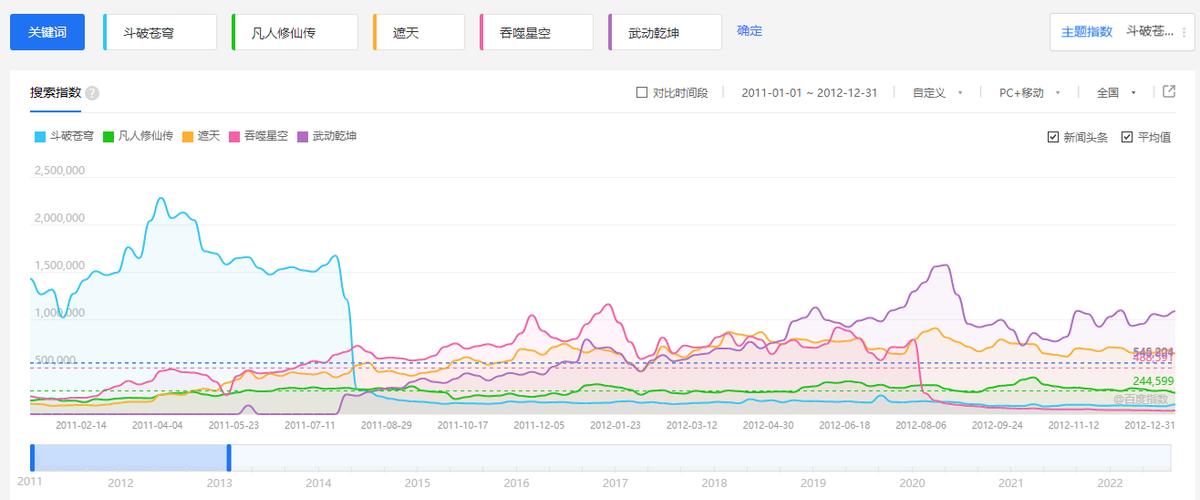The width and height of the screenshot is (1200, 500).
Task: Uncheck the 新闻头条 checkbox
Action: (x=1053, y=137)
